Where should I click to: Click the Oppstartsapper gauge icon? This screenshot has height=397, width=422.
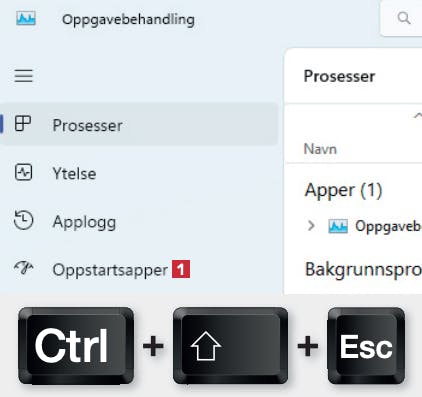[x=24, y=267]
